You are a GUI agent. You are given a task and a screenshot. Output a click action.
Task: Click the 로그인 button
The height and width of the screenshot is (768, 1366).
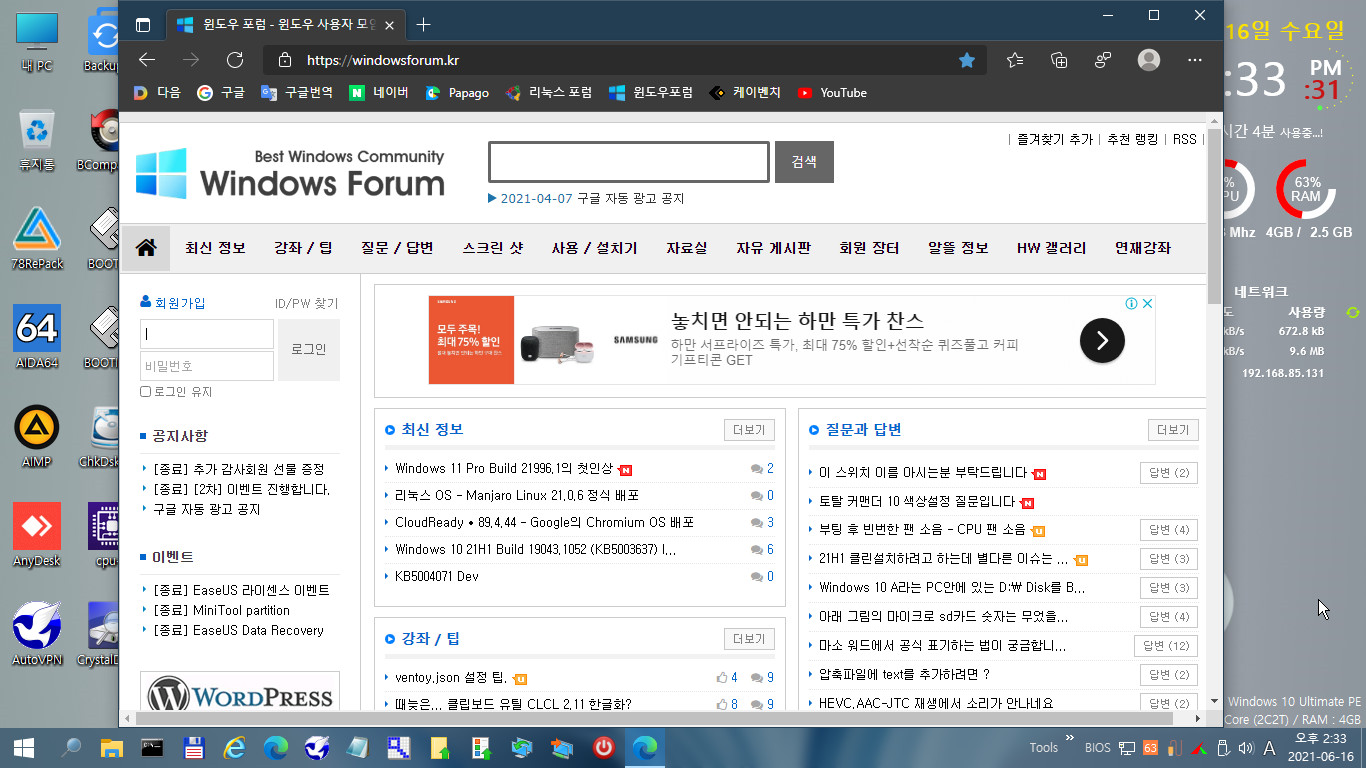point(309,350)
